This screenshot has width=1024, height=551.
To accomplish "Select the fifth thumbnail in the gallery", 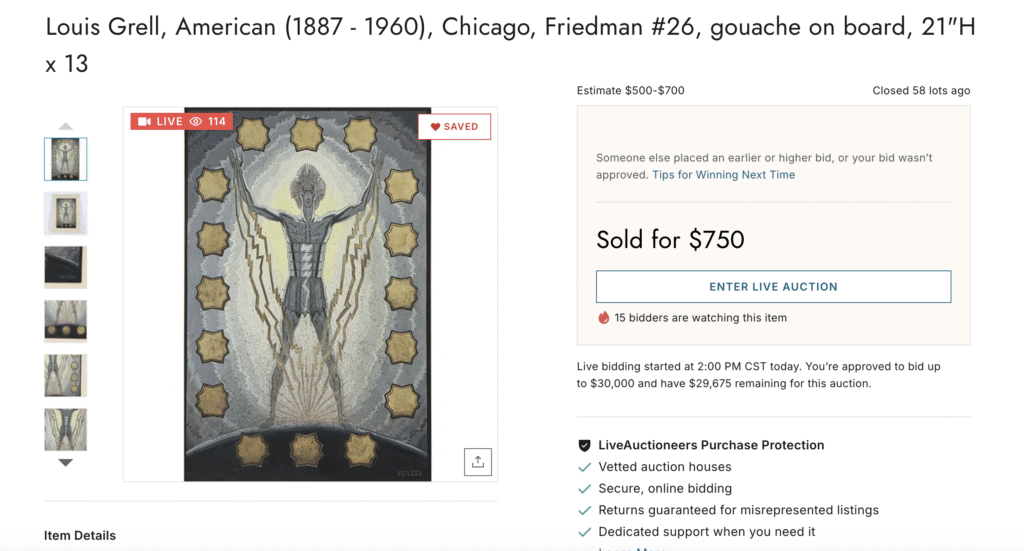I will [x=66, y=375].
